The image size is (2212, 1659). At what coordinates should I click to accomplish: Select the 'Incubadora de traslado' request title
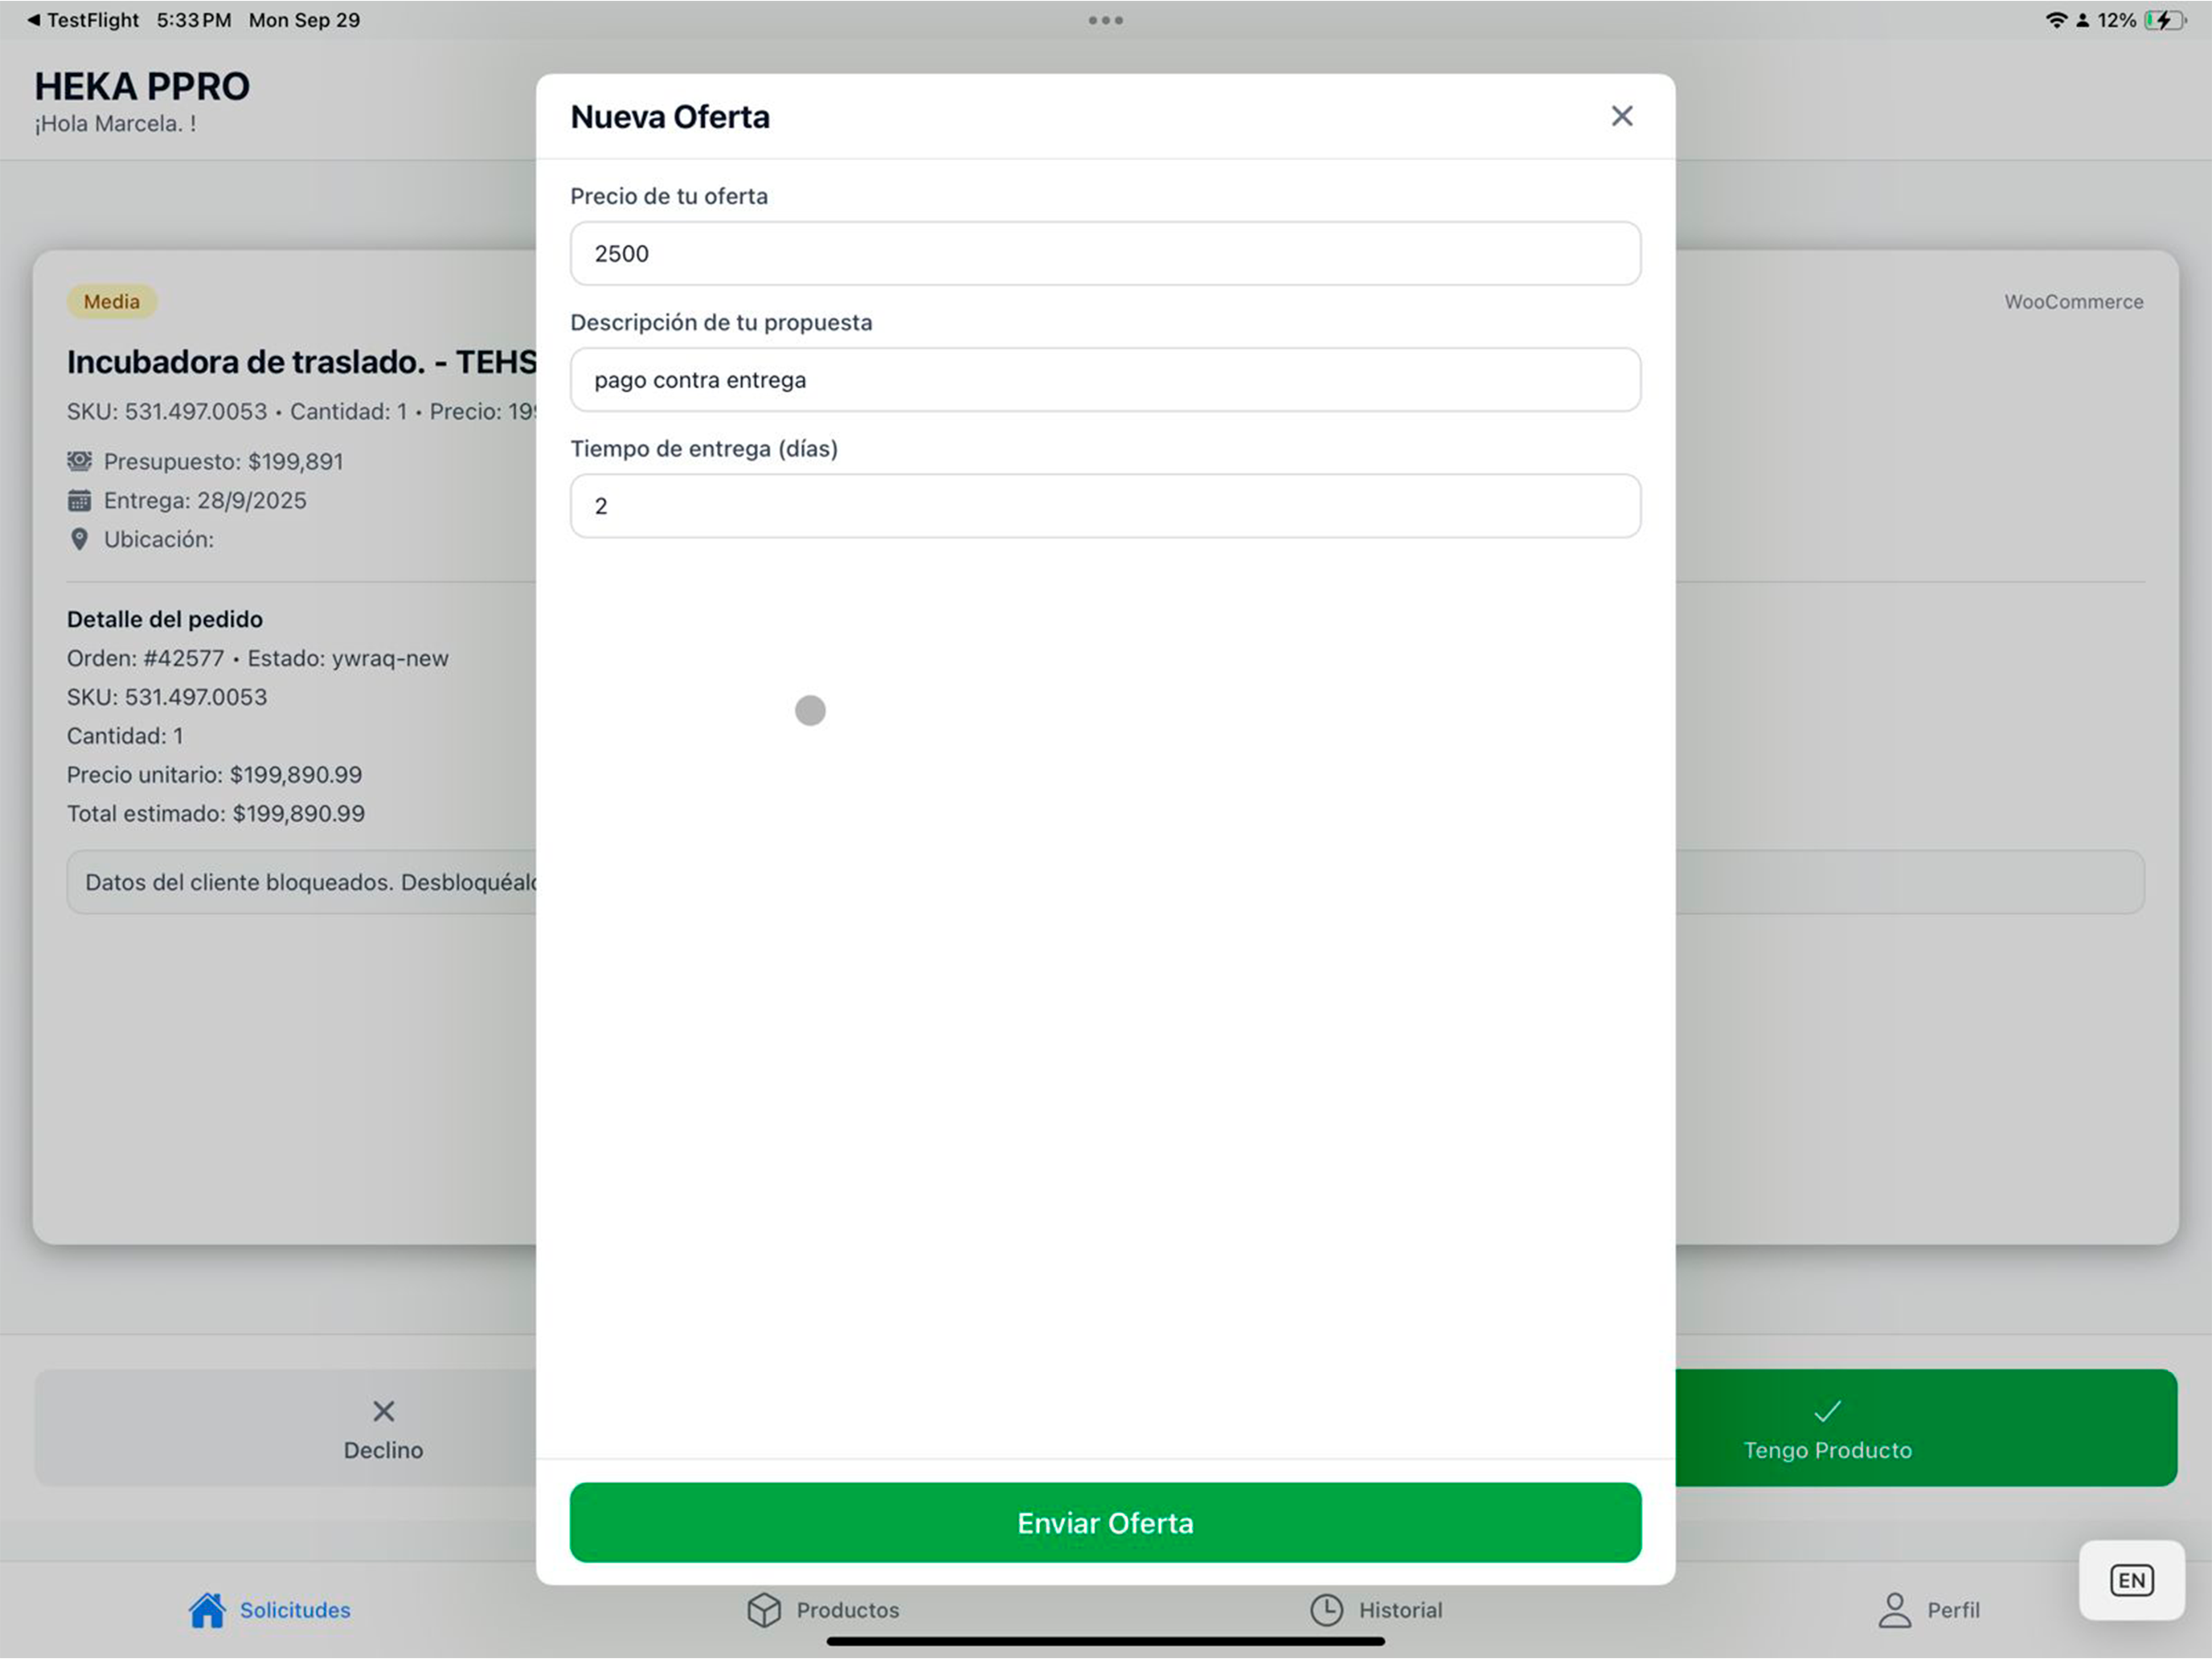(x=302, y=361)
